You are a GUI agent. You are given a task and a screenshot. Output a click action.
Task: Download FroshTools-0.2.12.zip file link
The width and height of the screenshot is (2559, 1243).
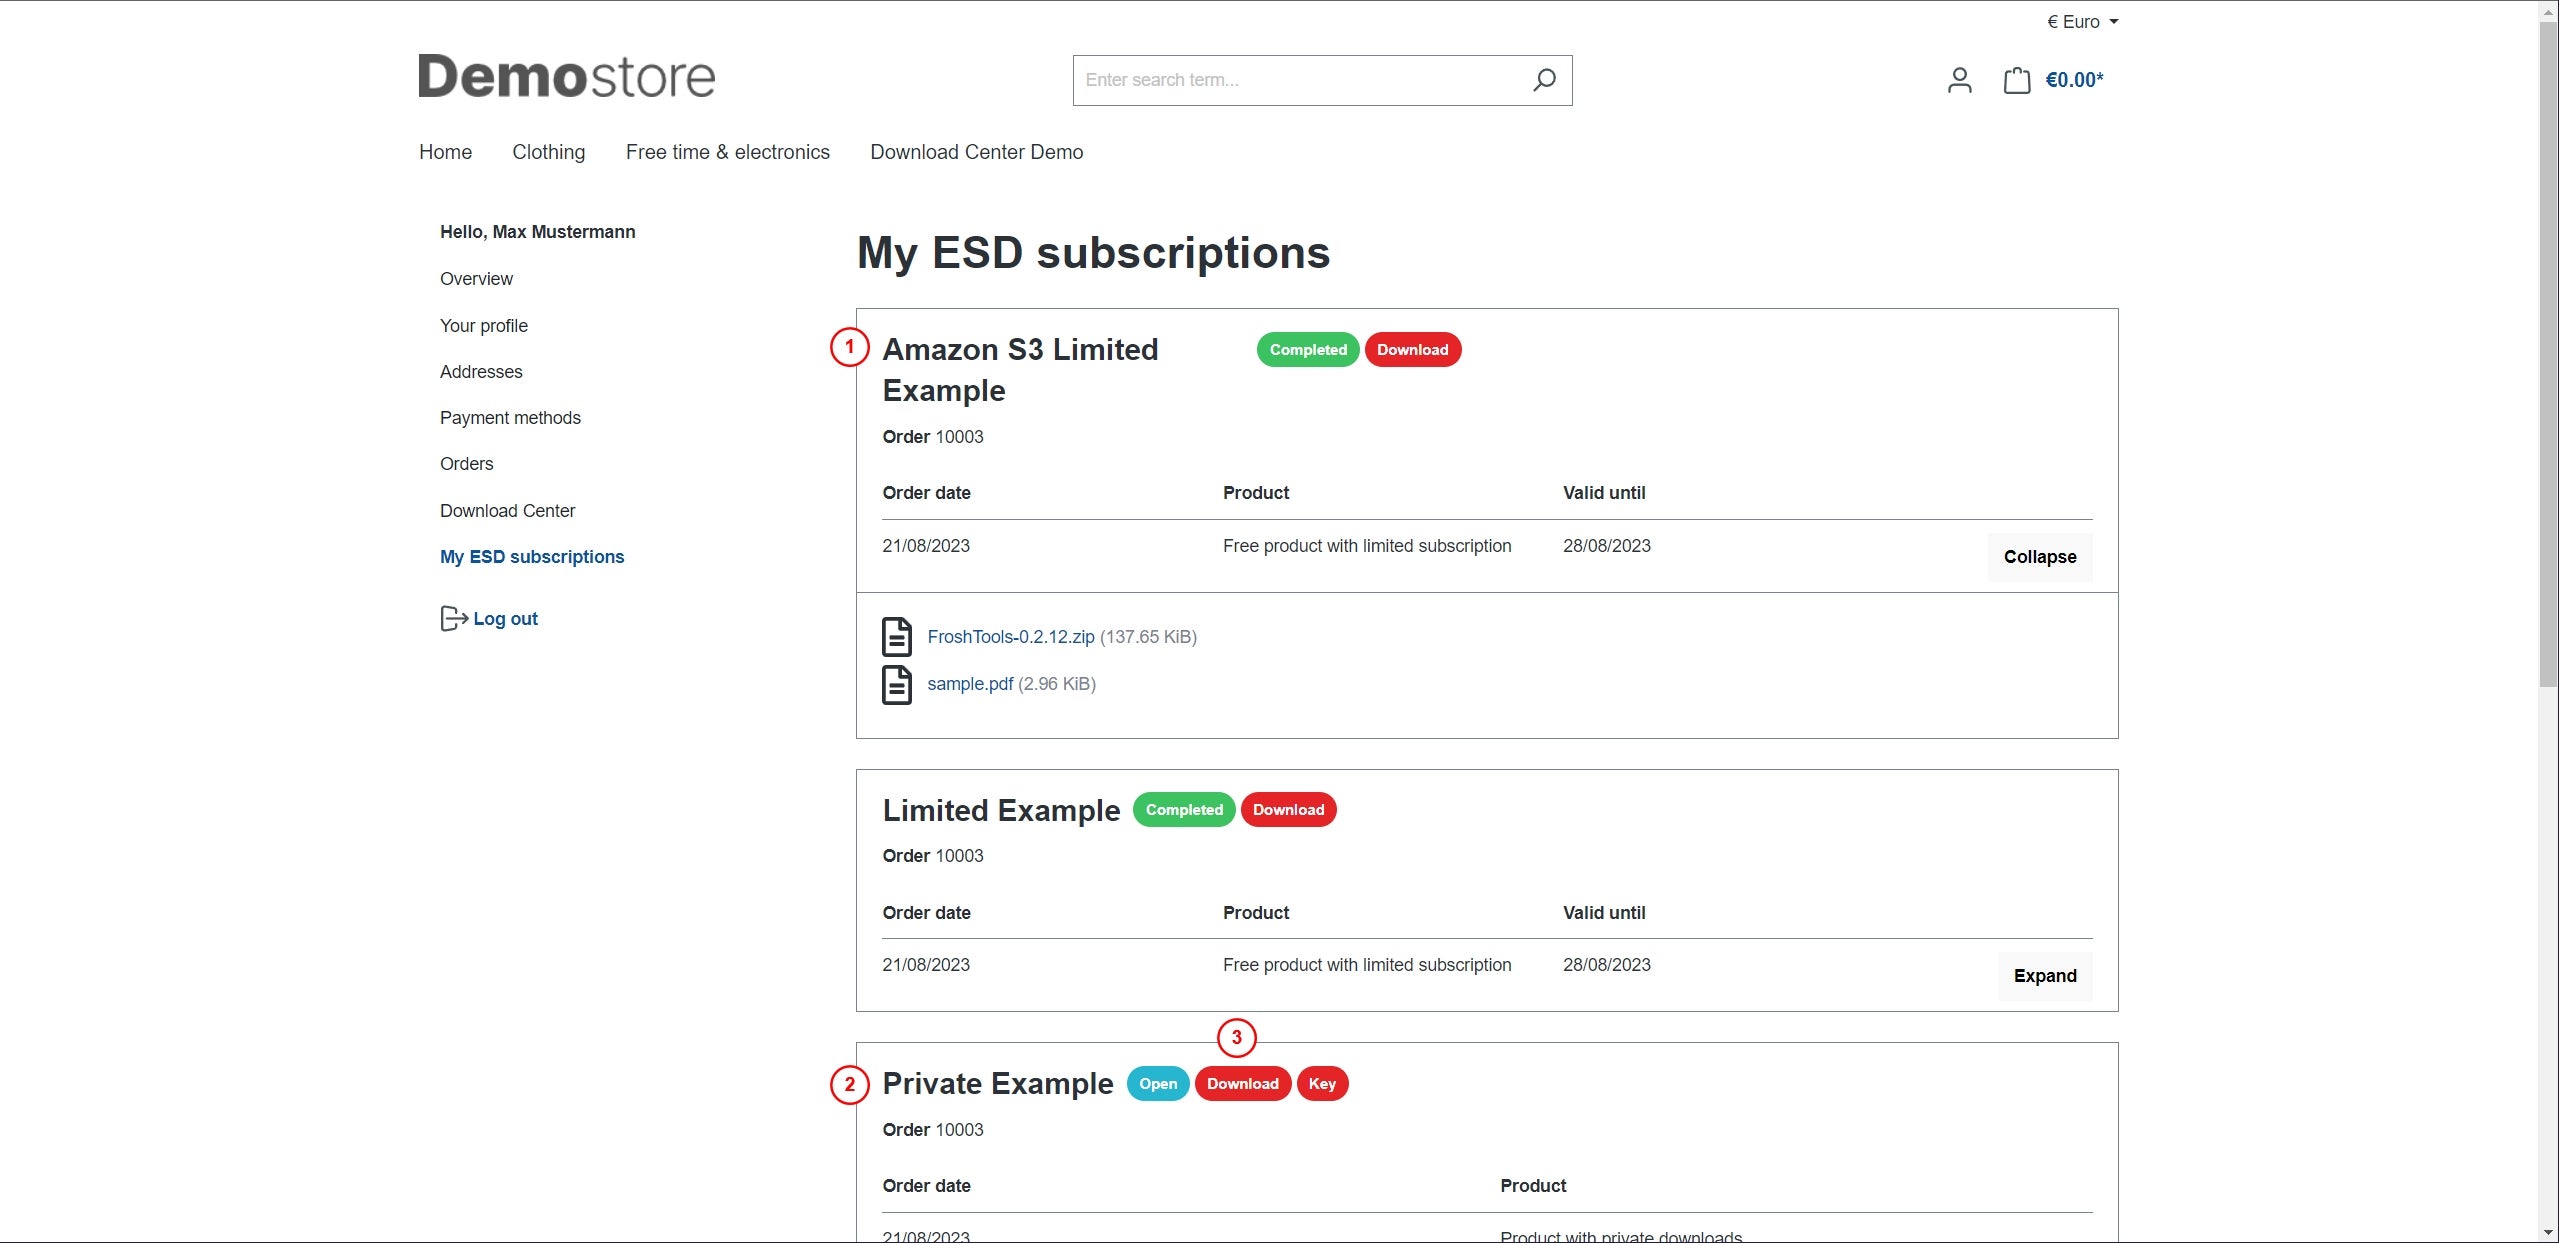pyautogui.click(x=1011, y=637)
